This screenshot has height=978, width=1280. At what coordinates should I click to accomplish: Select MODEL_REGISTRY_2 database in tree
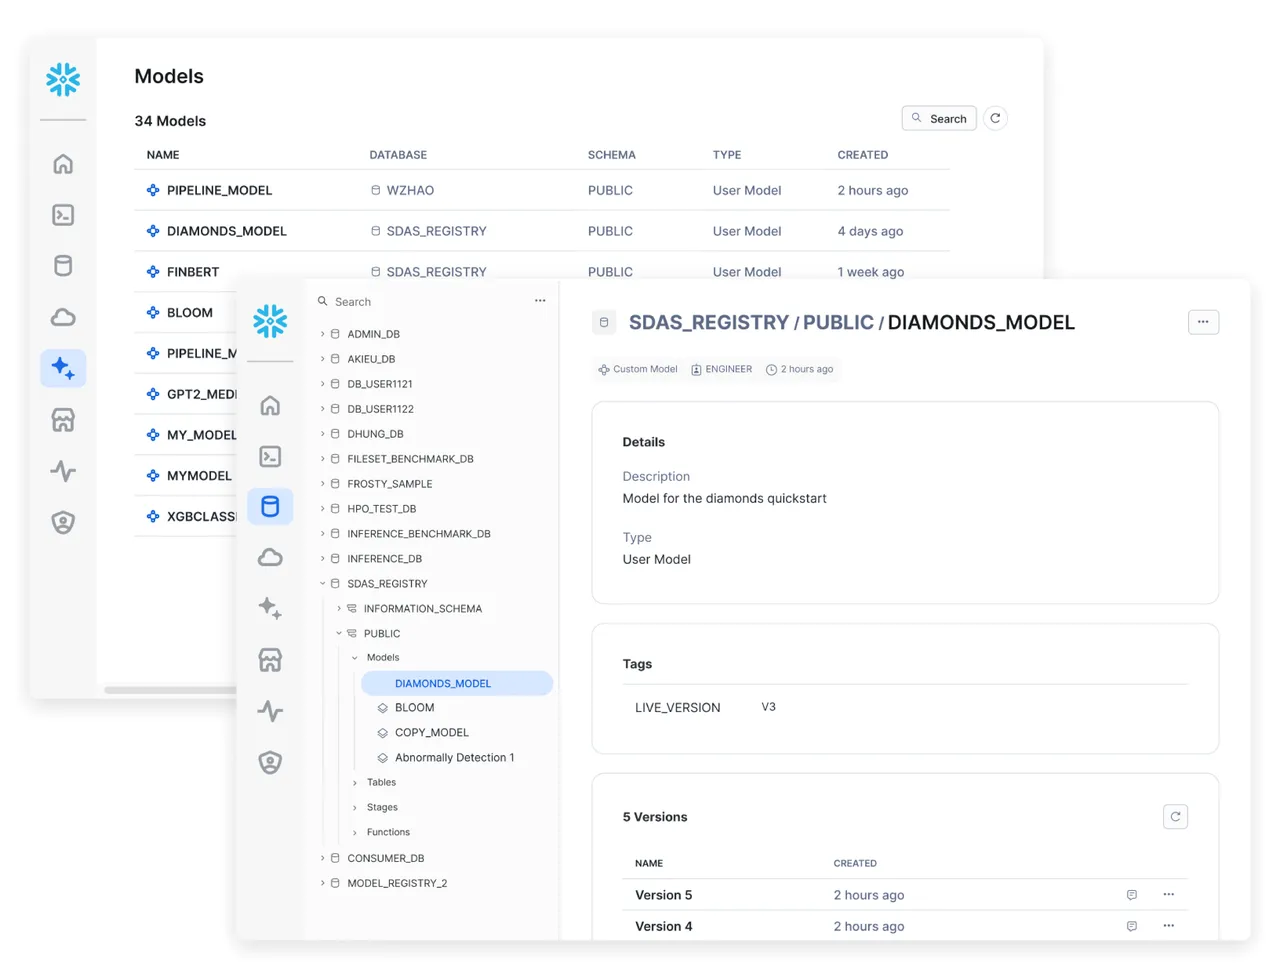[x=397, y=883]
